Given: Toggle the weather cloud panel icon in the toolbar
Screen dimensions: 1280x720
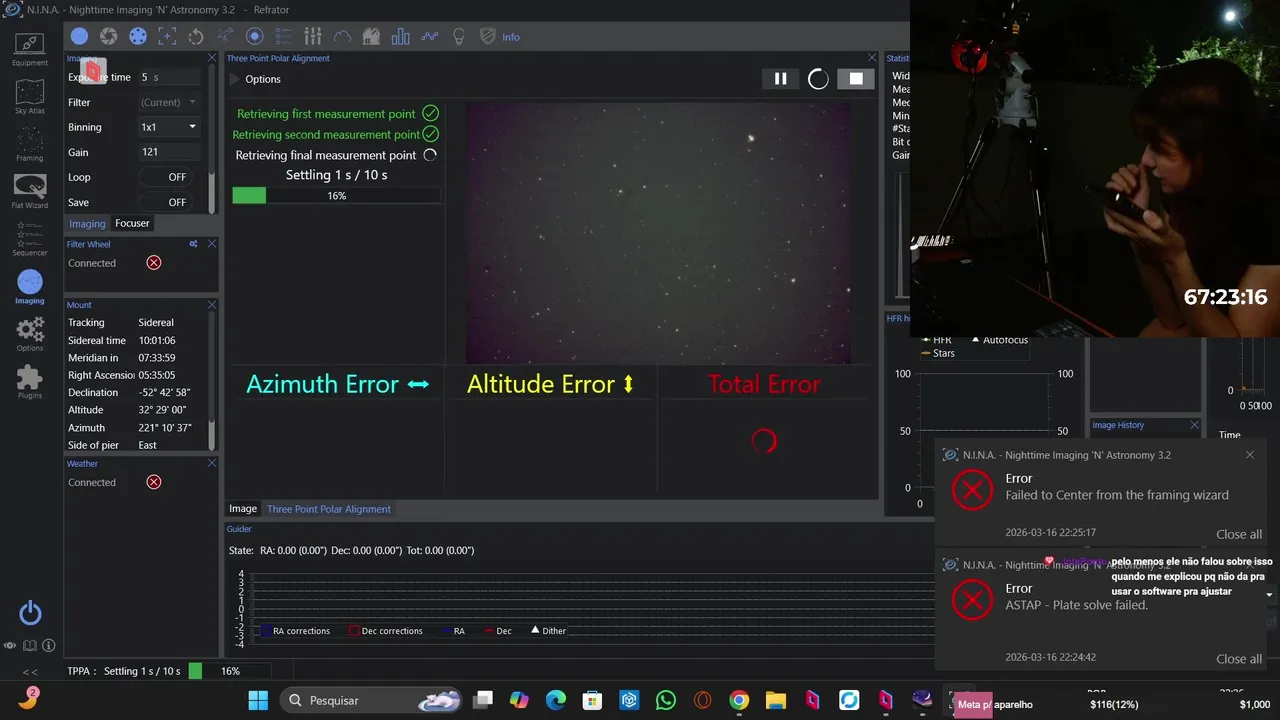Looking at the screenshot, I should click(342, 37).
